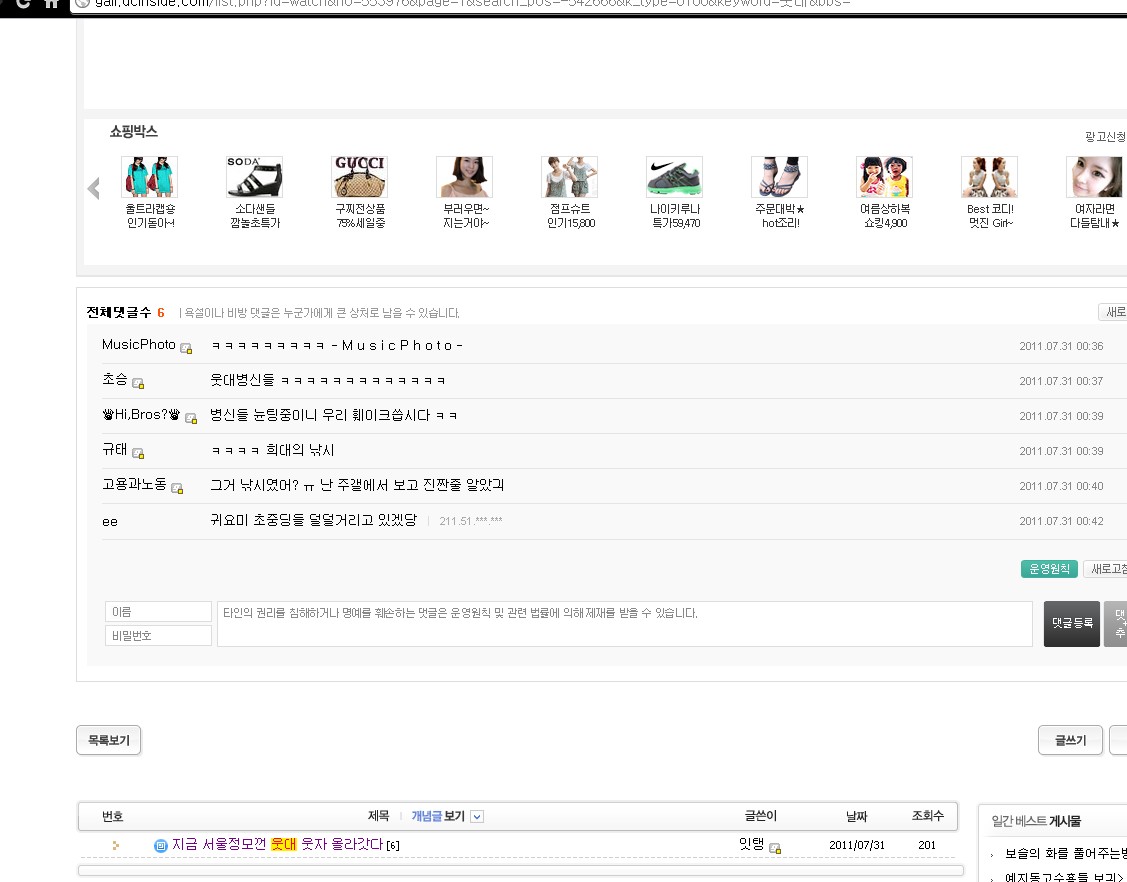Image resolution: width=1127 pixels, height=882 pixels.
Task: Click the shopping box previous arrow
Action: click(x=93, y=188)
